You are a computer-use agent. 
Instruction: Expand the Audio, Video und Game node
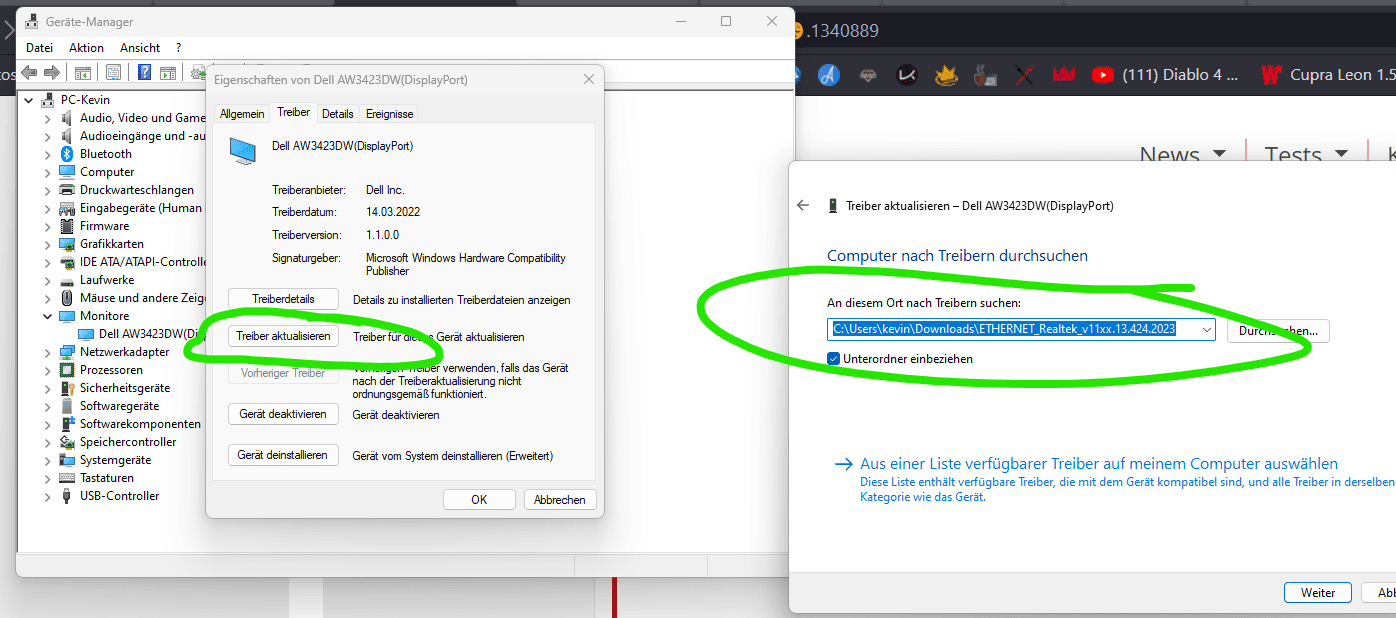point(47,118)
